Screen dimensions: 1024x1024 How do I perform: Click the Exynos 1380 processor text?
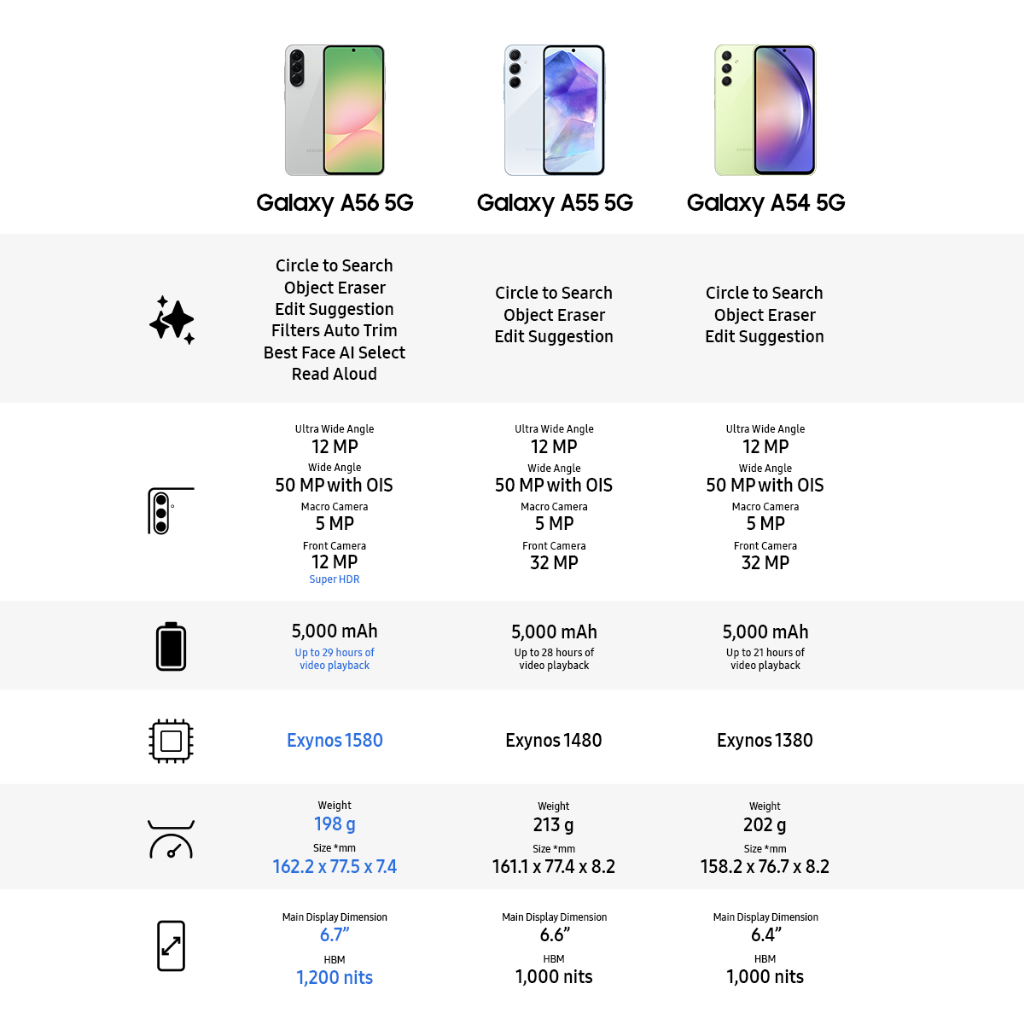tap(765, 741)
